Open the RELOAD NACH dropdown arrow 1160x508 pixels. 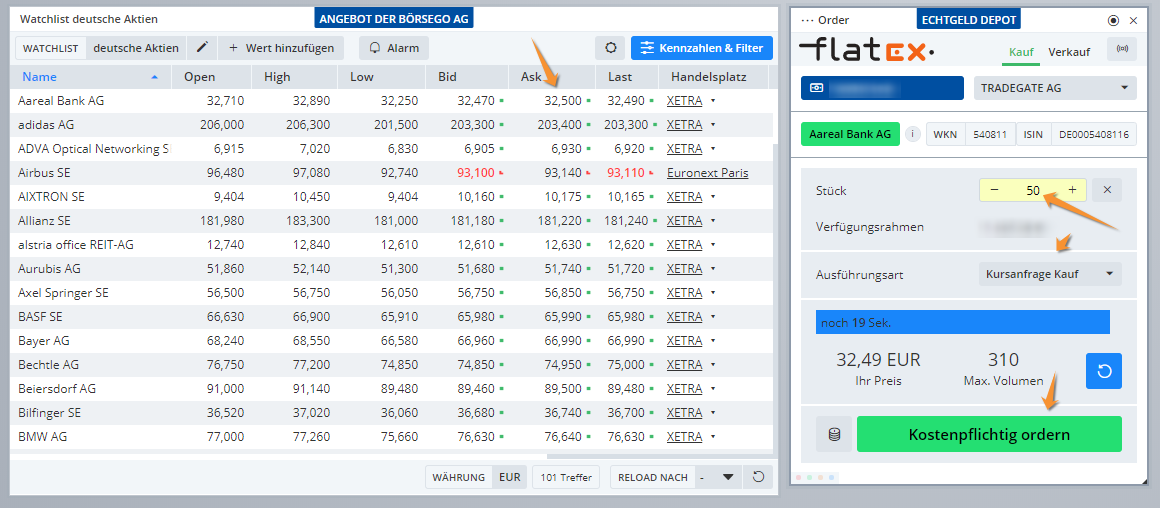point(729,478)
